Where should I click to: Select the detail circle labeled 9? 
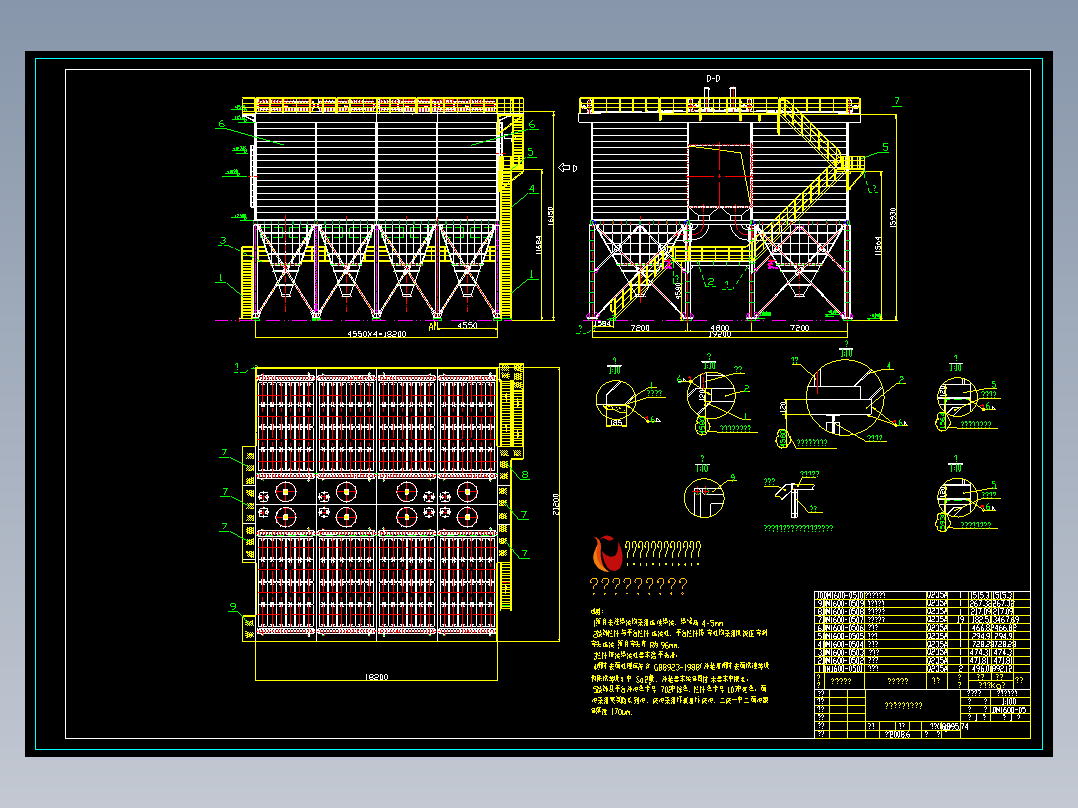tap(704, 497)
